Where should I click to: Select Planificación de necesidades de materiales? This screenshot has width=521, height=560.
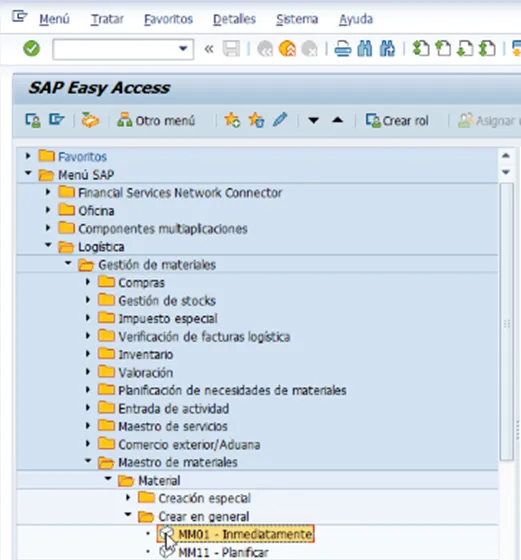tap(232, 390)
